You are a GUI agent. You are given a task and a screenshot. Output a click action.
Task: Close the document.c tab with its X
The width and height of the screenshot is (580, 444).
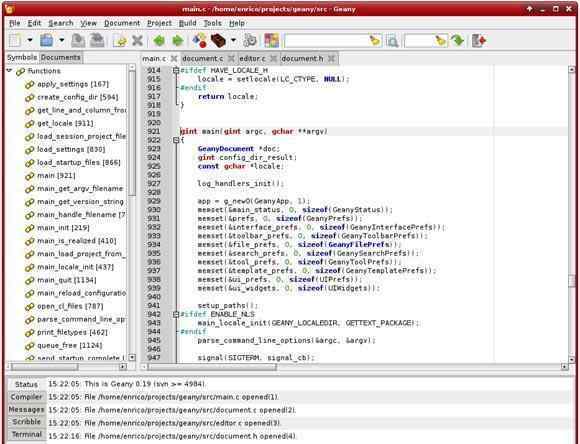point(231,59)
